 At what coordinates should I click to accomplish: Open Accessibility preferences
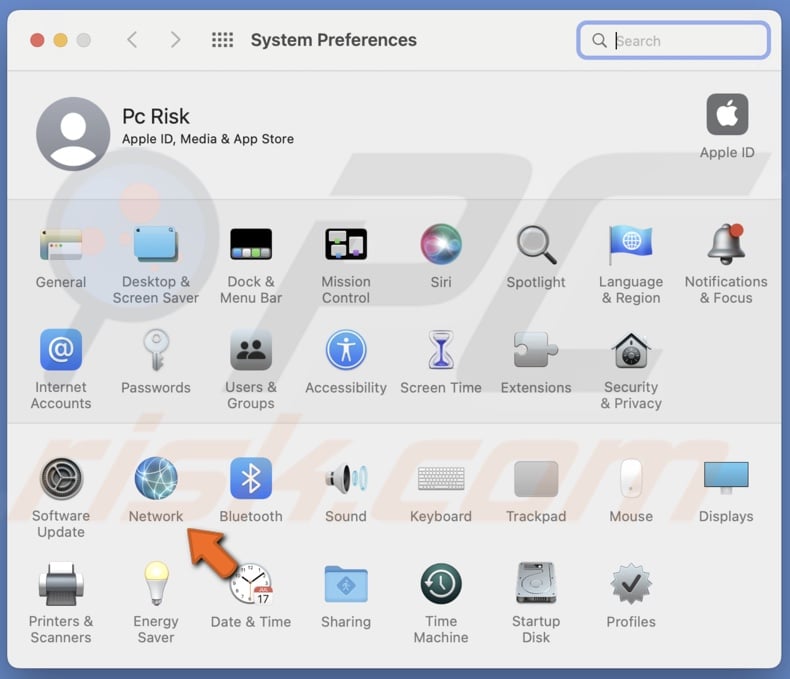tap(346, 352)
